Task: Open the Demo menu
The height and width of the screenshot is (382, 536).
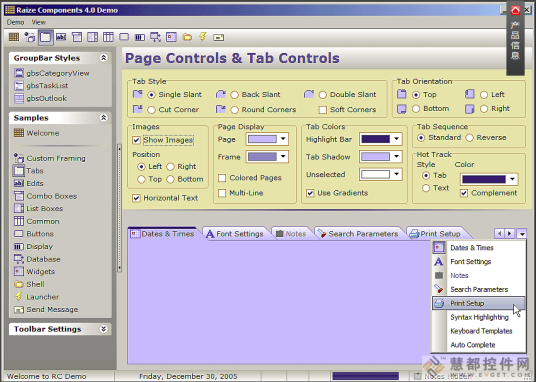Action: (x=15, y=22)
